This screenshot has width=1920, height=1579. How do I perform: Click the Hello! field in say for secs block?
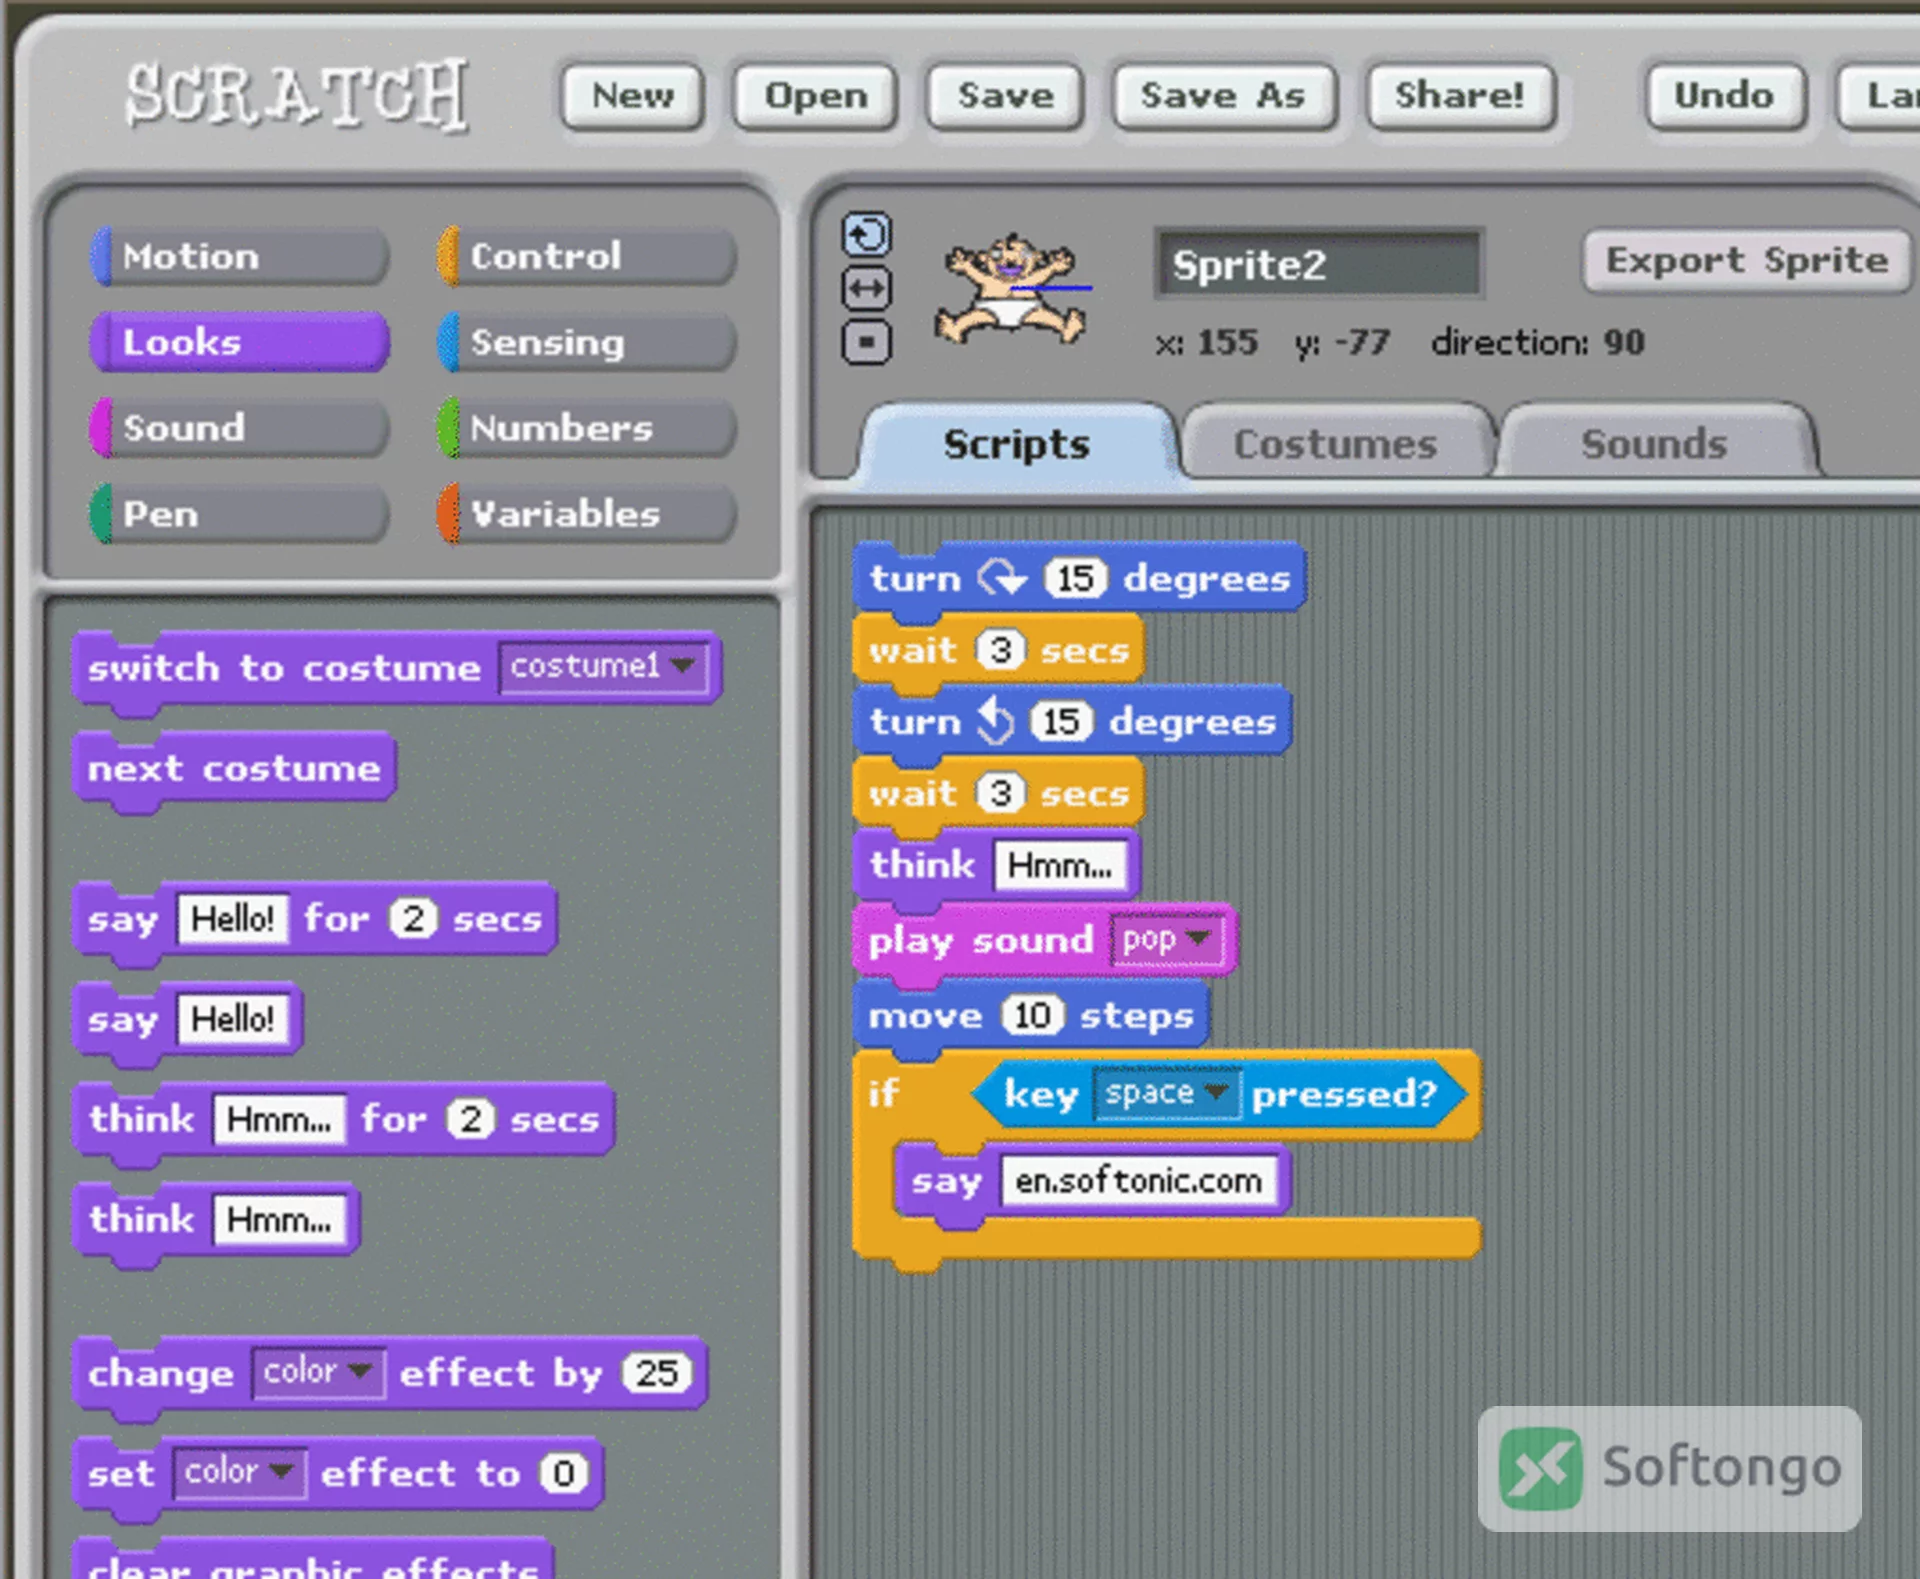[233, 919]
